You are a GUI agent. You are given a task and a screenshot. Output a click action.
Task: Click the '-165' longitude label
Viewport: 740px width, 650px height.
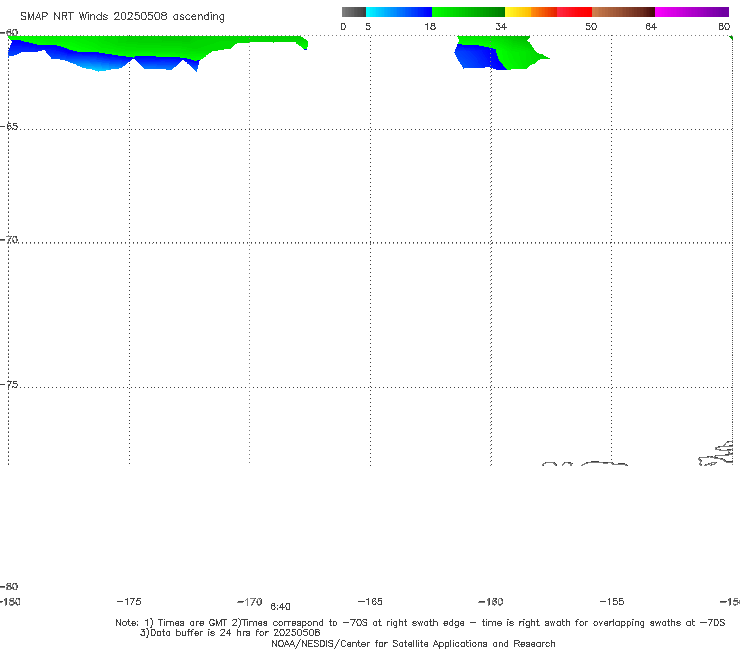(x=370, y=601)
